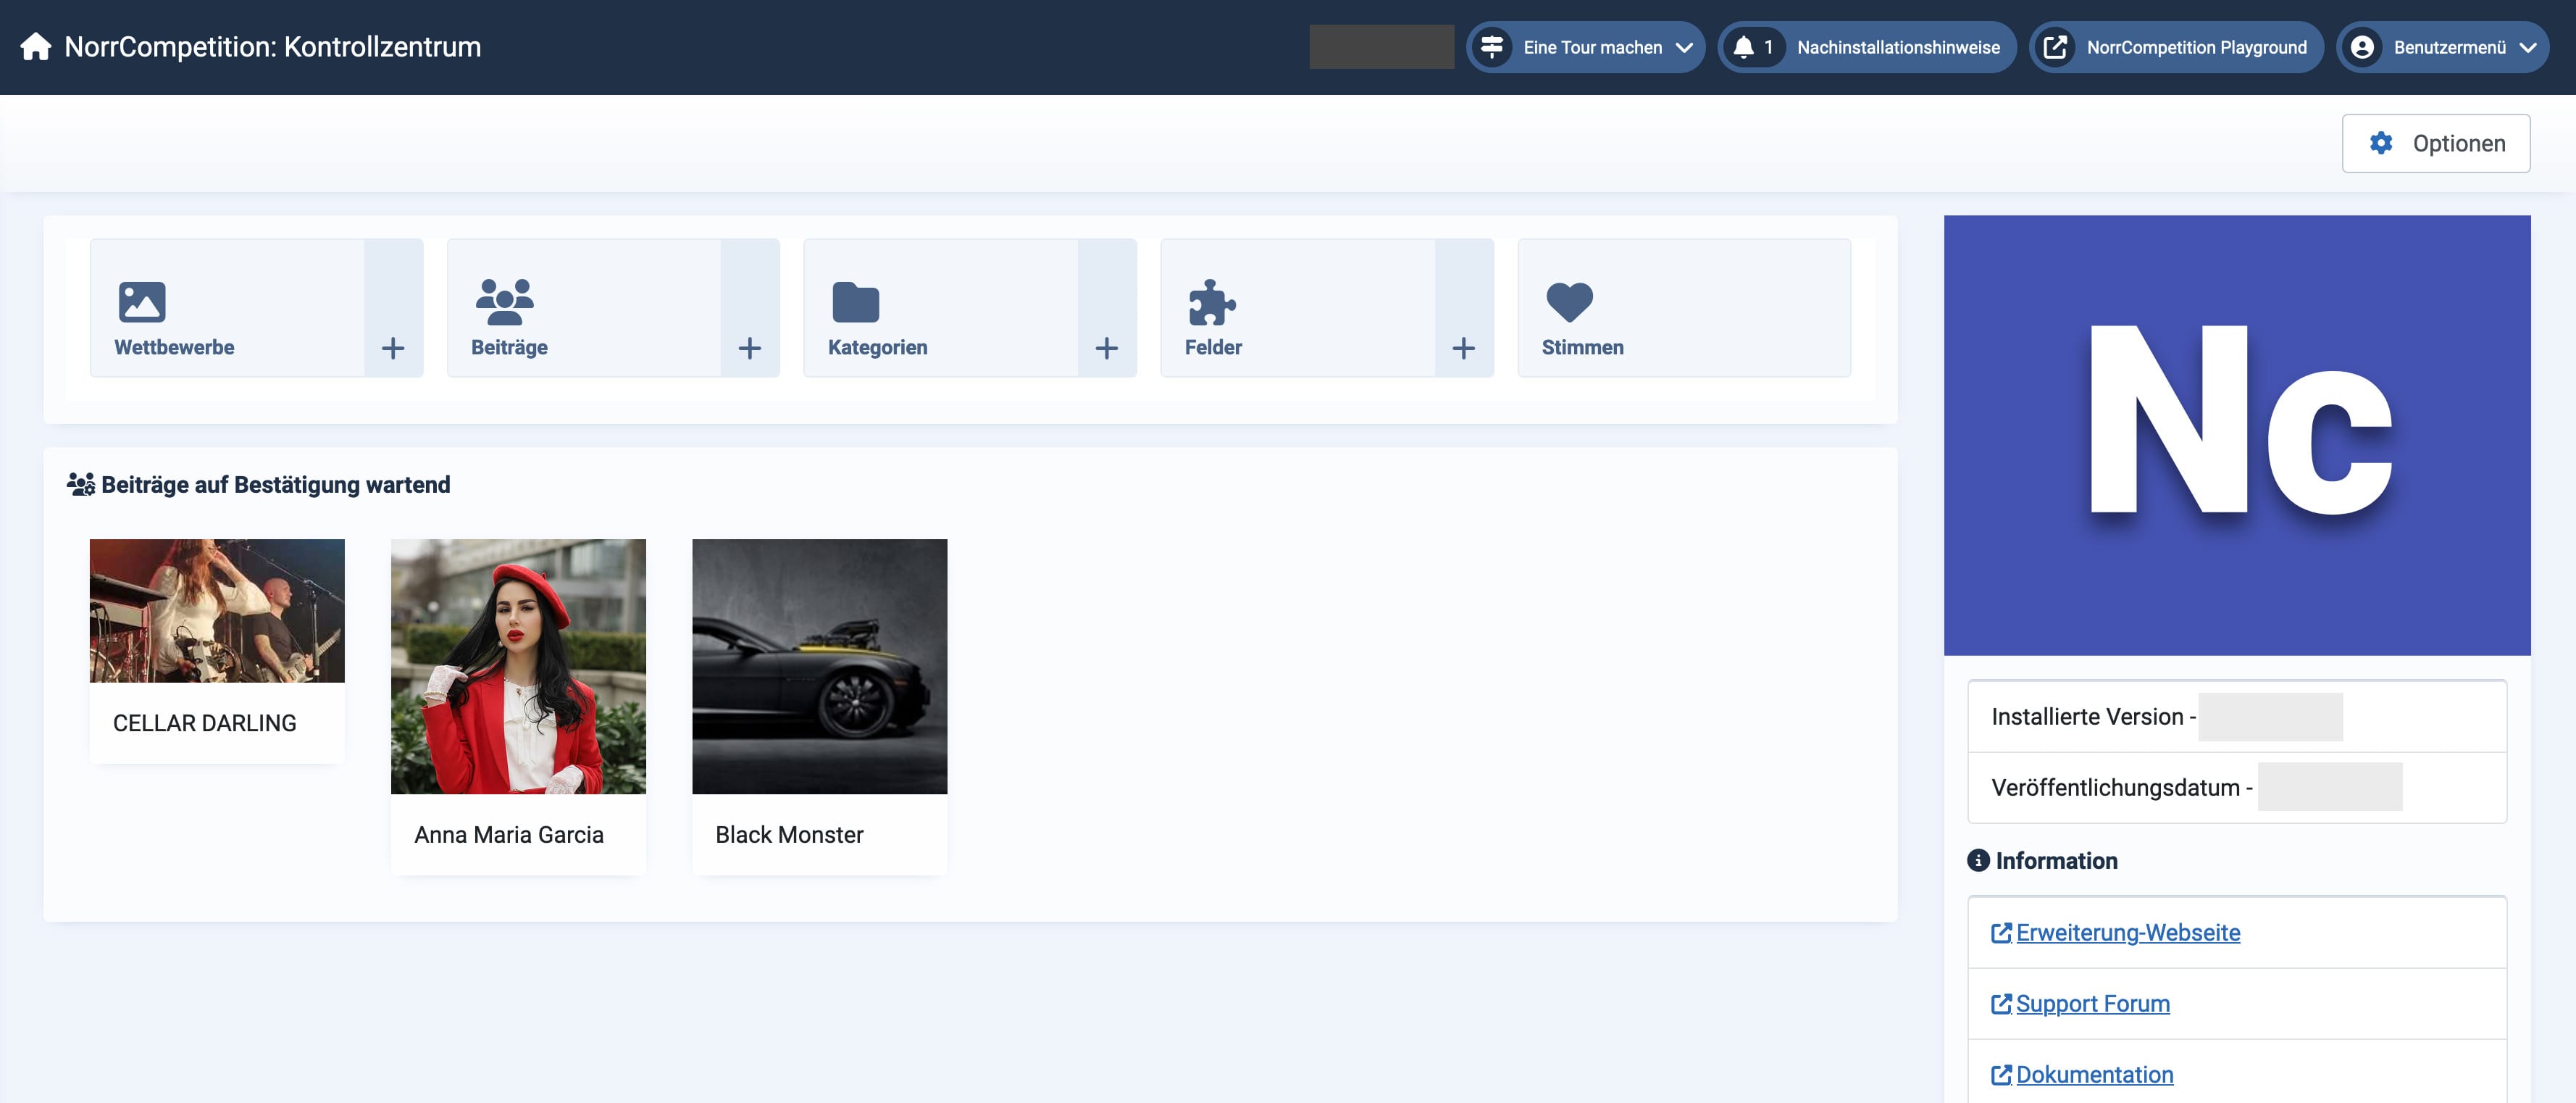Click the Optionen button

(2435, 143)
